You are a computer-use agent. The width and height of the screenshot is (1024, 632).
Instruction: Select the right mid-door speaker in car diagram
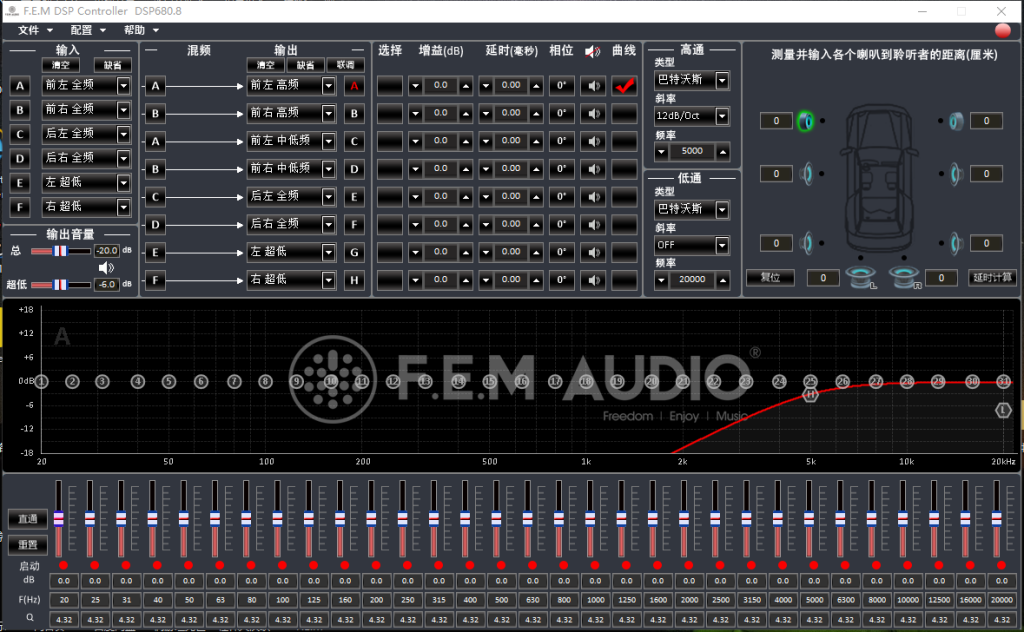[x=955, y=174]
